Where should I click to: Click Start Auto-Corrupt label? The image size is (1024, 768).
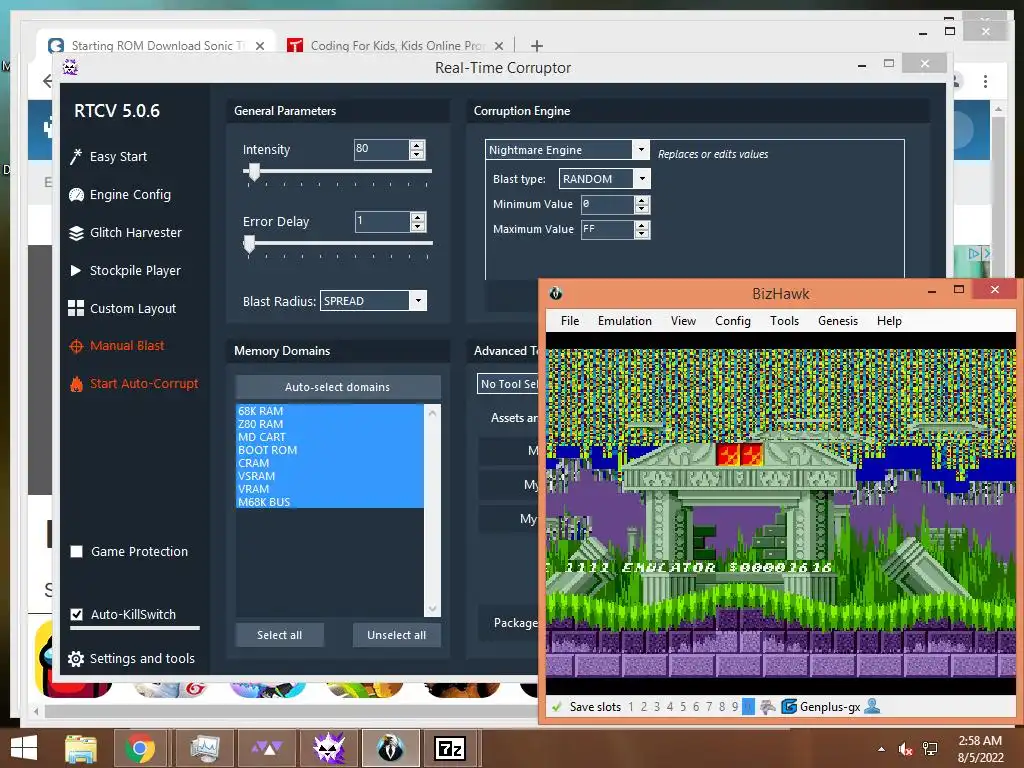(x=144, y=384)
